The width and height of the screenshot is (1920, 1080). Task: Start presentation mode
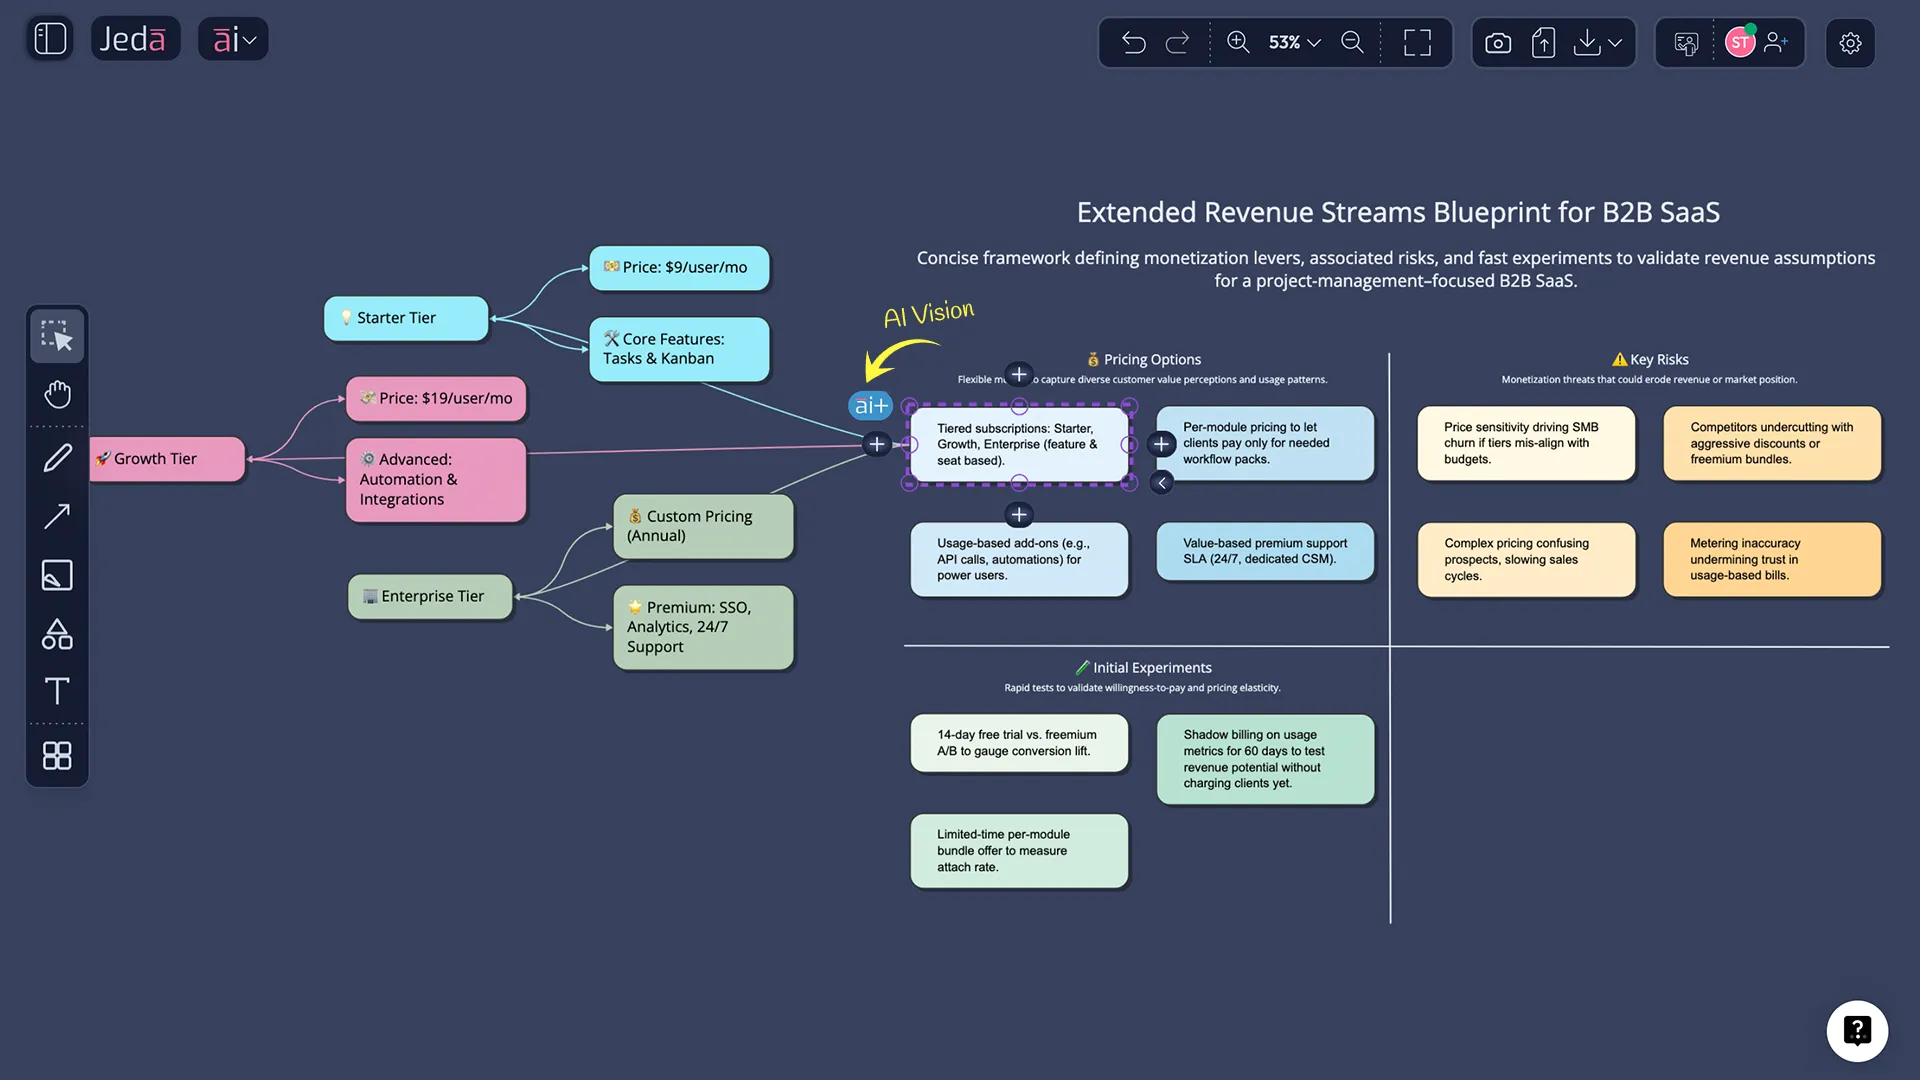point(1686,42)
